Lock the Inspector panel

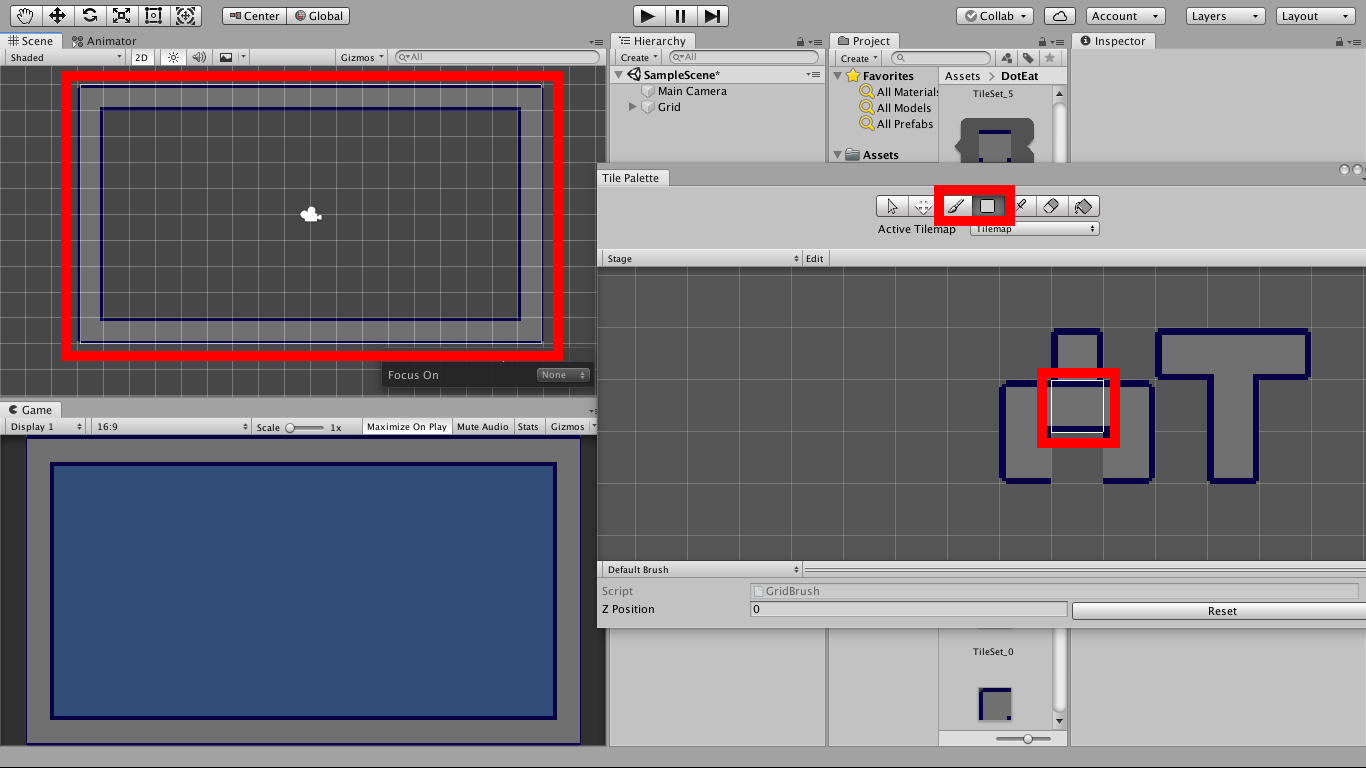pyautogui.click(x=1342, y=41)
